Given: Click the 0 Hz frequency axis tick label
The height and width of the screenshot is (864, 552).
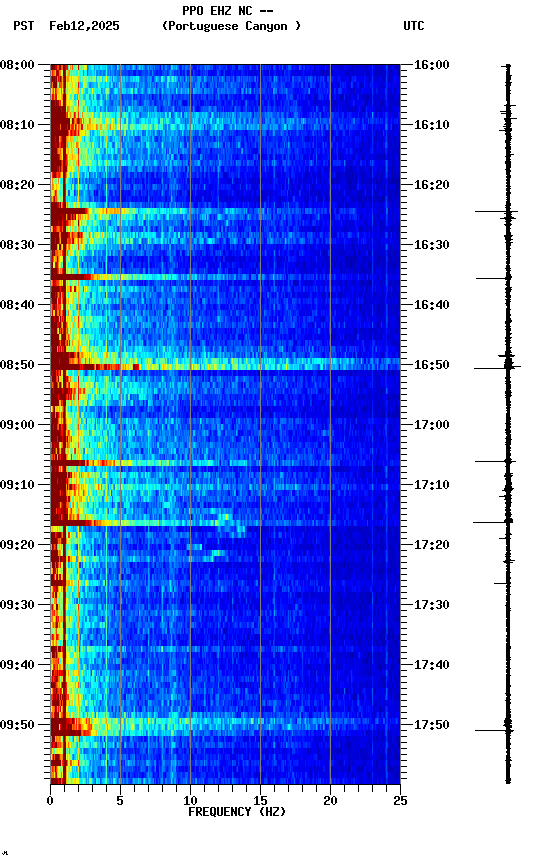Looking at the screenshot, I should pos(50,801).
